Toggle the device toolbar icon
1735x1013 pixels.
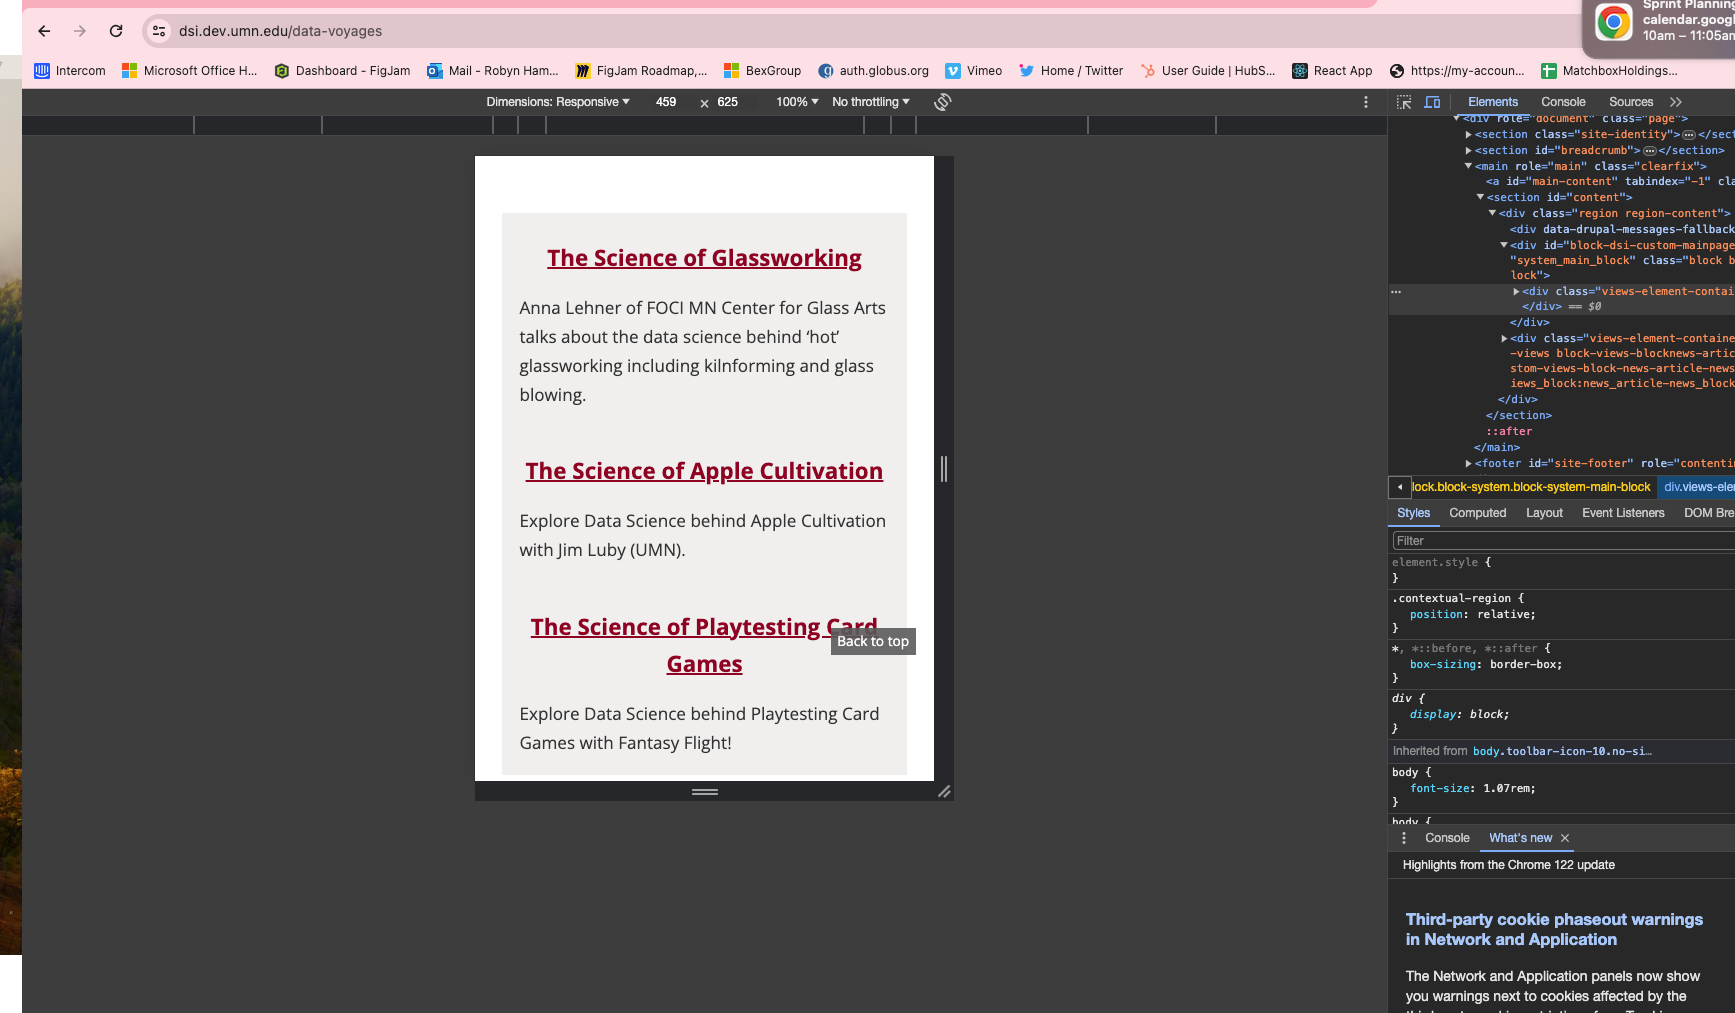point(1432,102)
